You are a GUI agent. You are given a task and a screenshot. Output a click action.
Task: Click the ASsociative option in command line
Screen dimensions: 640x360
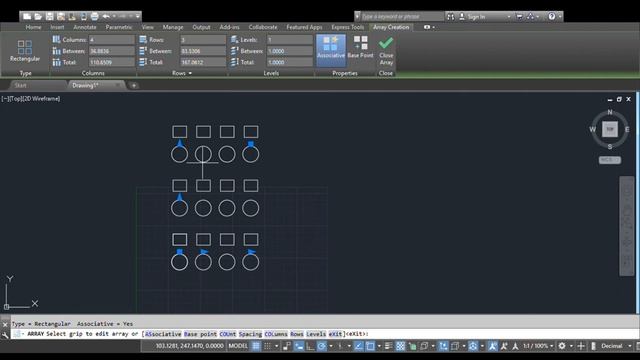pyautogui.click(x=163, y=334)
